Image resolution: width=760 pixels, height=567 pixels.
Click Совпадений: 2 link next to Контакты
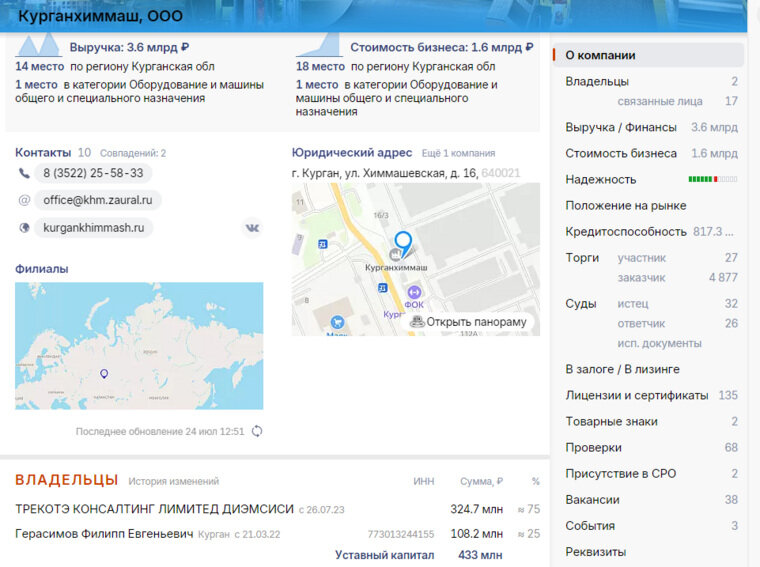point(133,153)
